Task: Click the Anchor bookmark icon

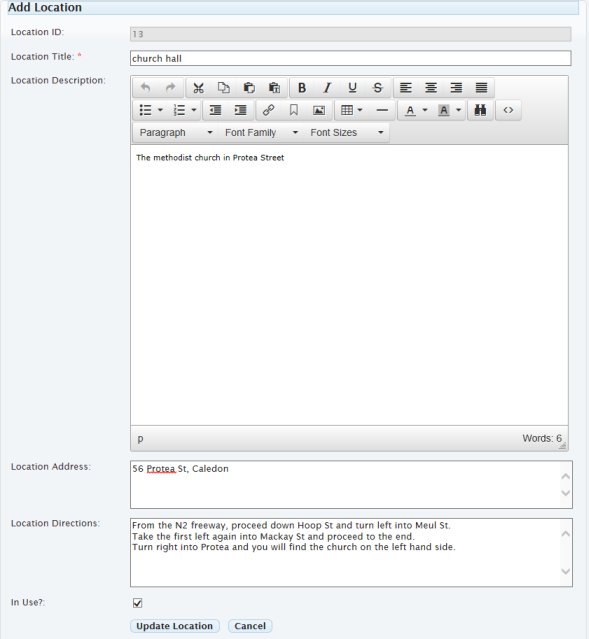Action: pyautogui.click(x=293, y=110)
